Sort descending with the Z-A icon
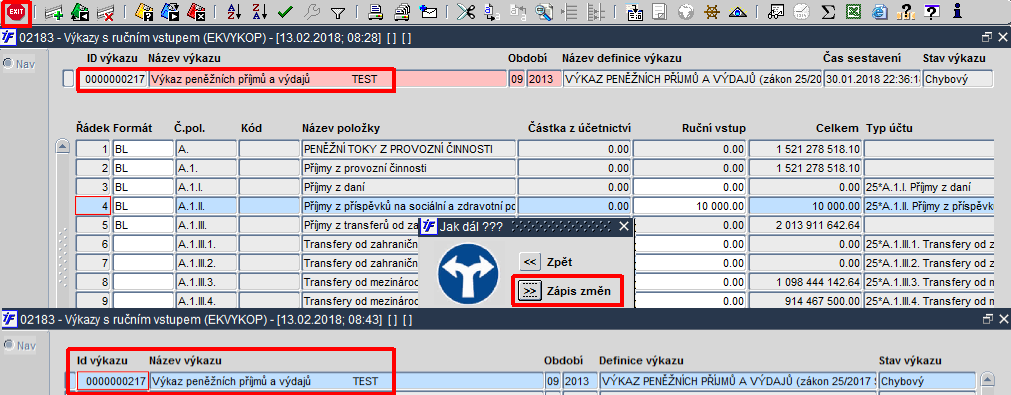Image resolution: width=1011 pixels, height=395 pixels. click(260, 12)
